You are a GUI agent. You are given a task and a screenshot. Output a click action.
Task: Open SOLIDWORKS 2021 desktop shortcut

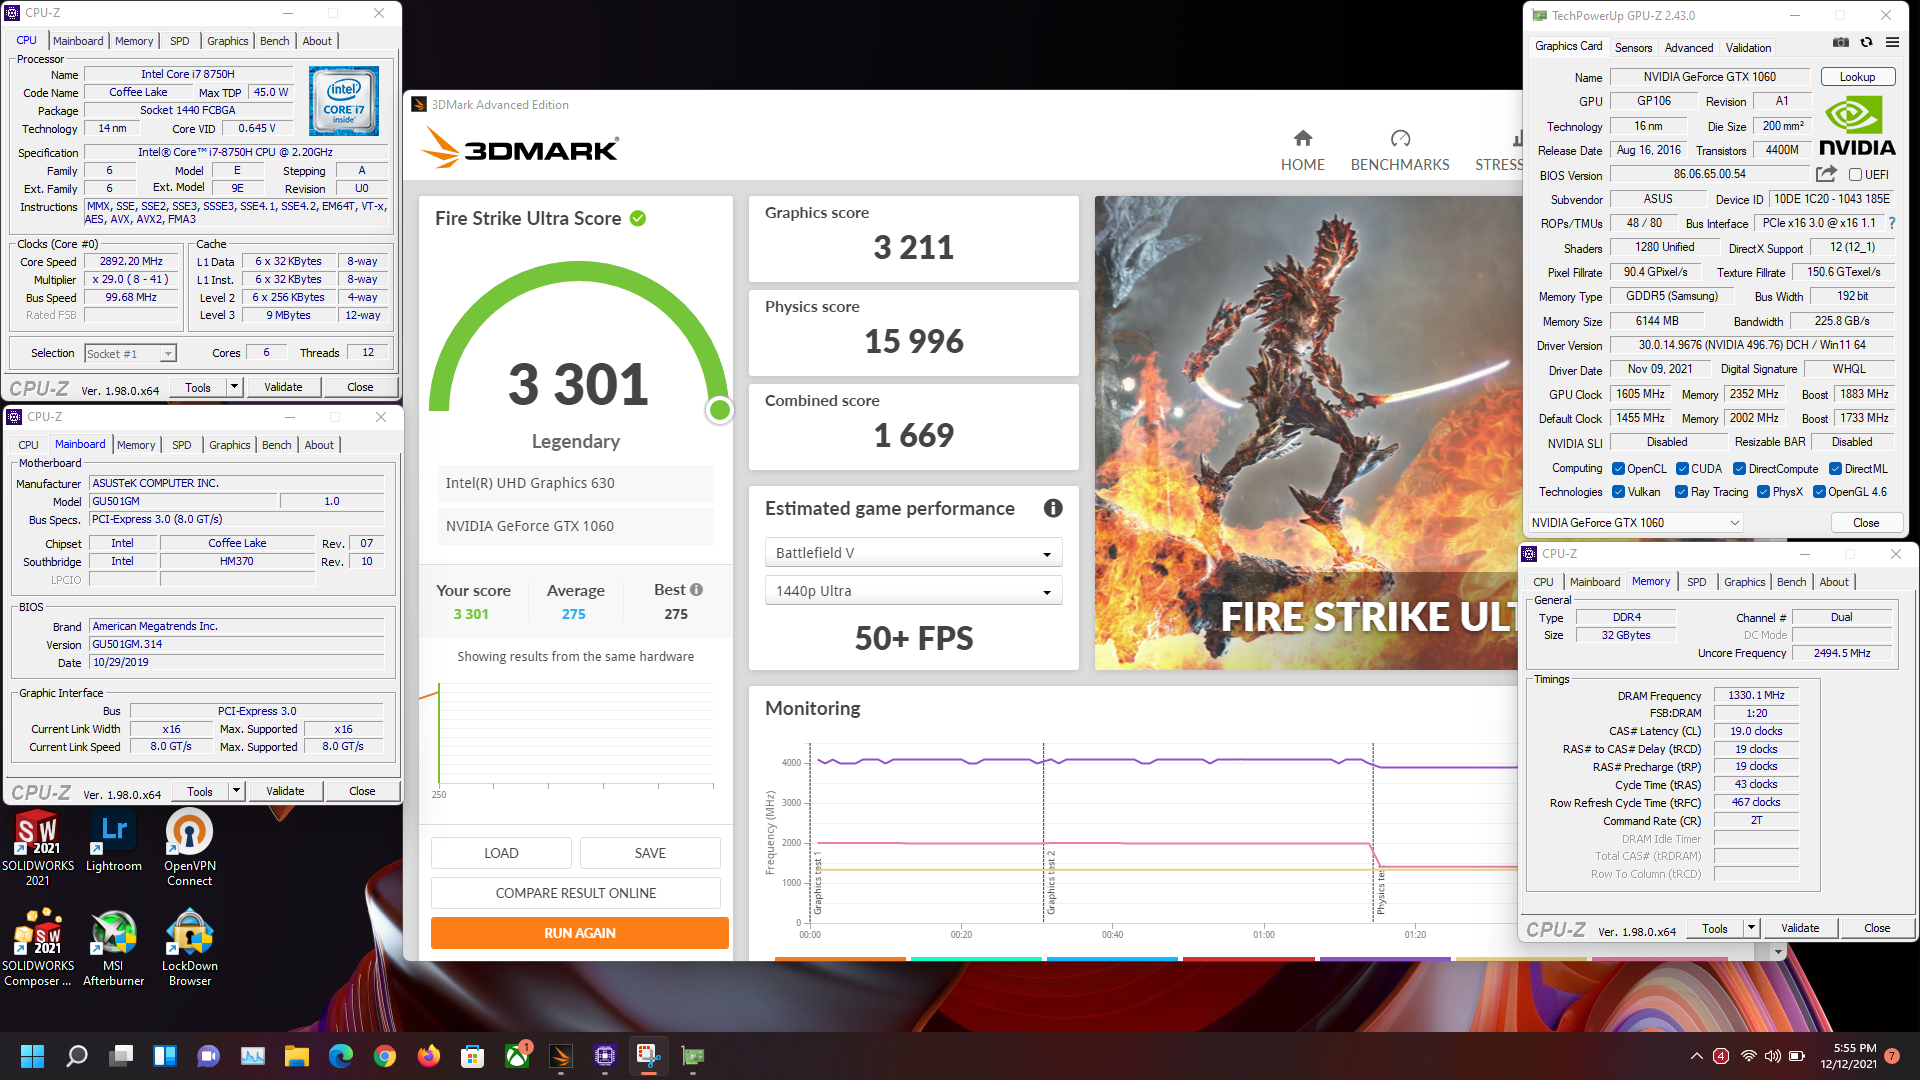(37, 848)
